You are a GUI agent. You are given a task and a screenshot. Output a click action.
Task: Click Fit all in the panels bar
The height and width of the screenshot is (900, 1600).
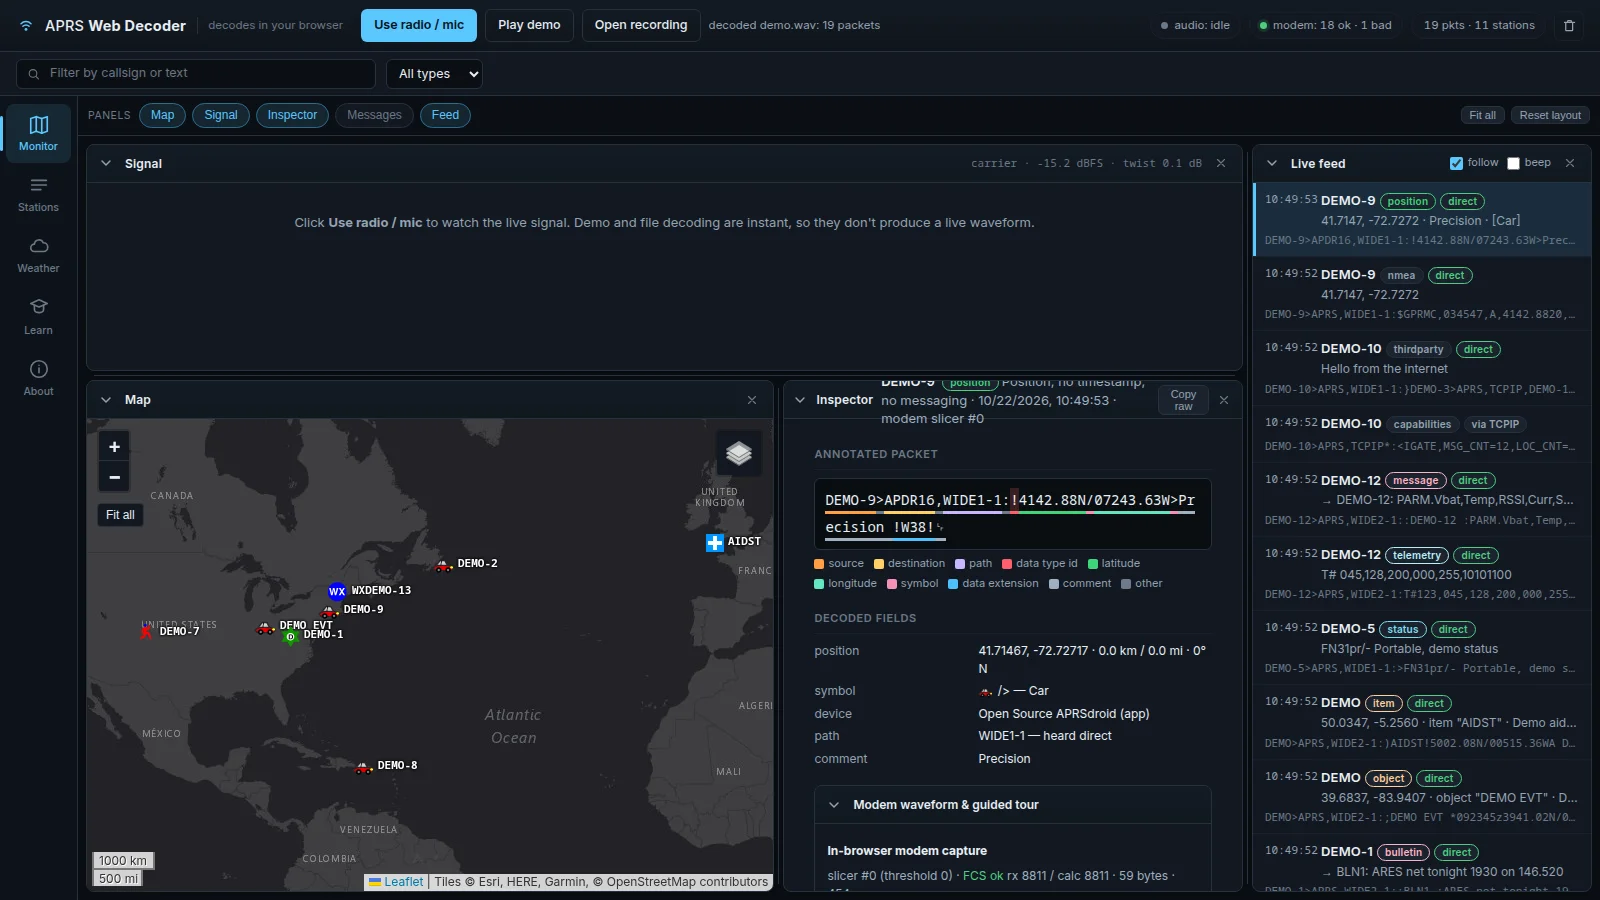[x=1482, y=115]
